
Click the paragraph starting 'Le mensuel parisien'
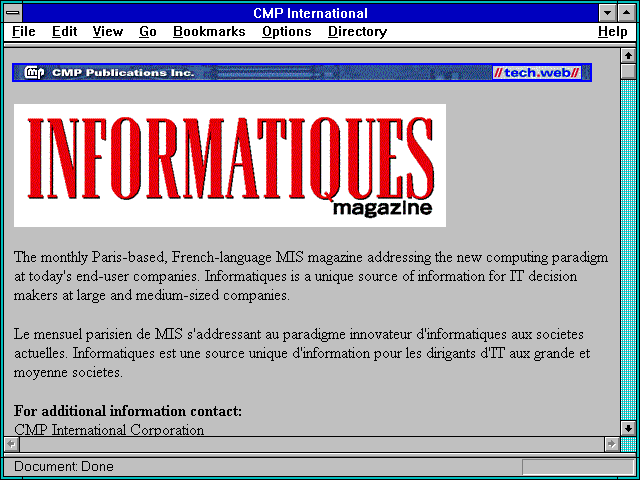(x=302, y=353)
